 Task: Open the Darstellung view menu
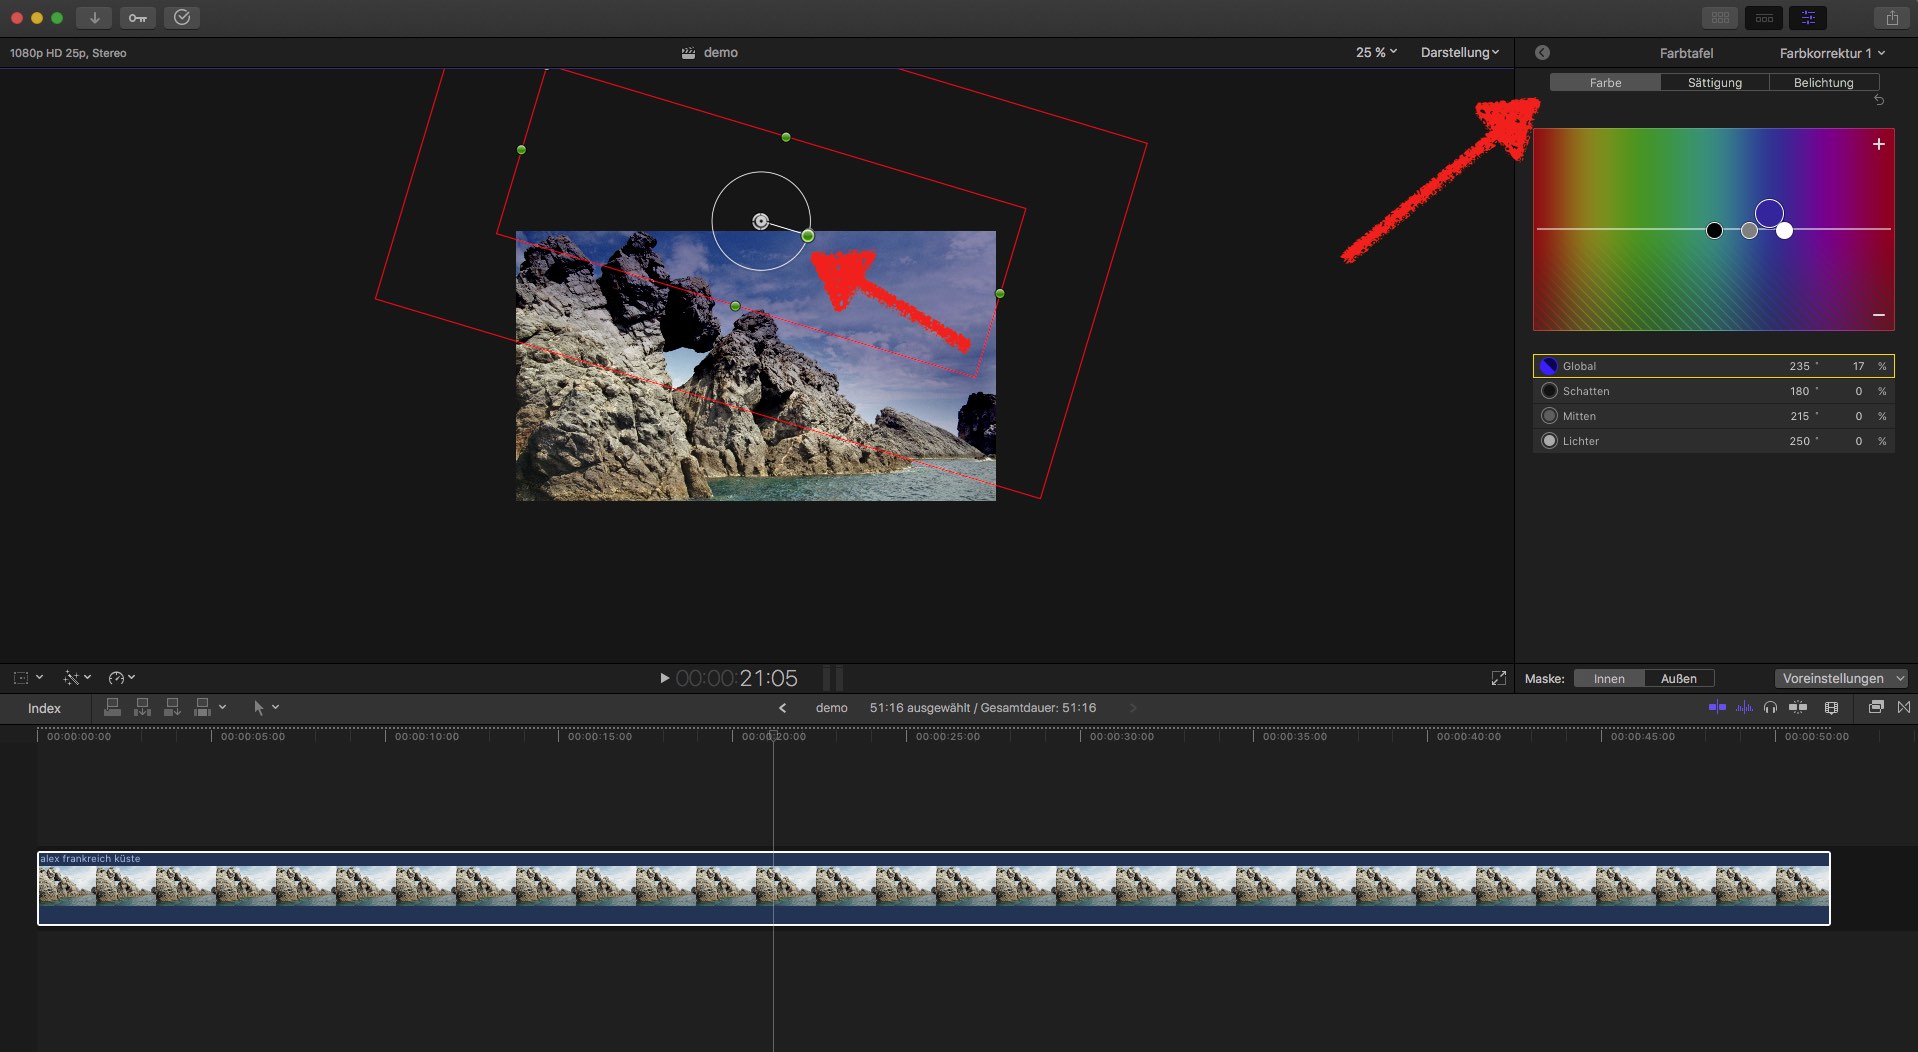[x=1459, y=53]
